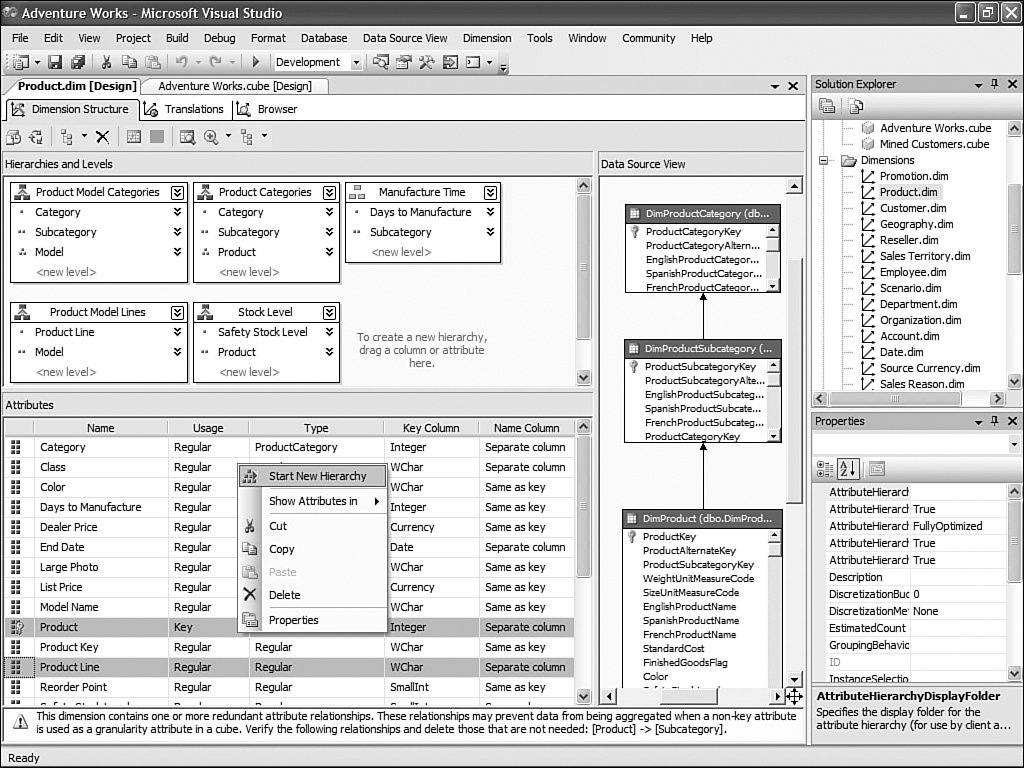Viewport: 1024px width, 768px height.
Task: Open the Properties object selector dropdown
Action: click(x=1014, y=445)
